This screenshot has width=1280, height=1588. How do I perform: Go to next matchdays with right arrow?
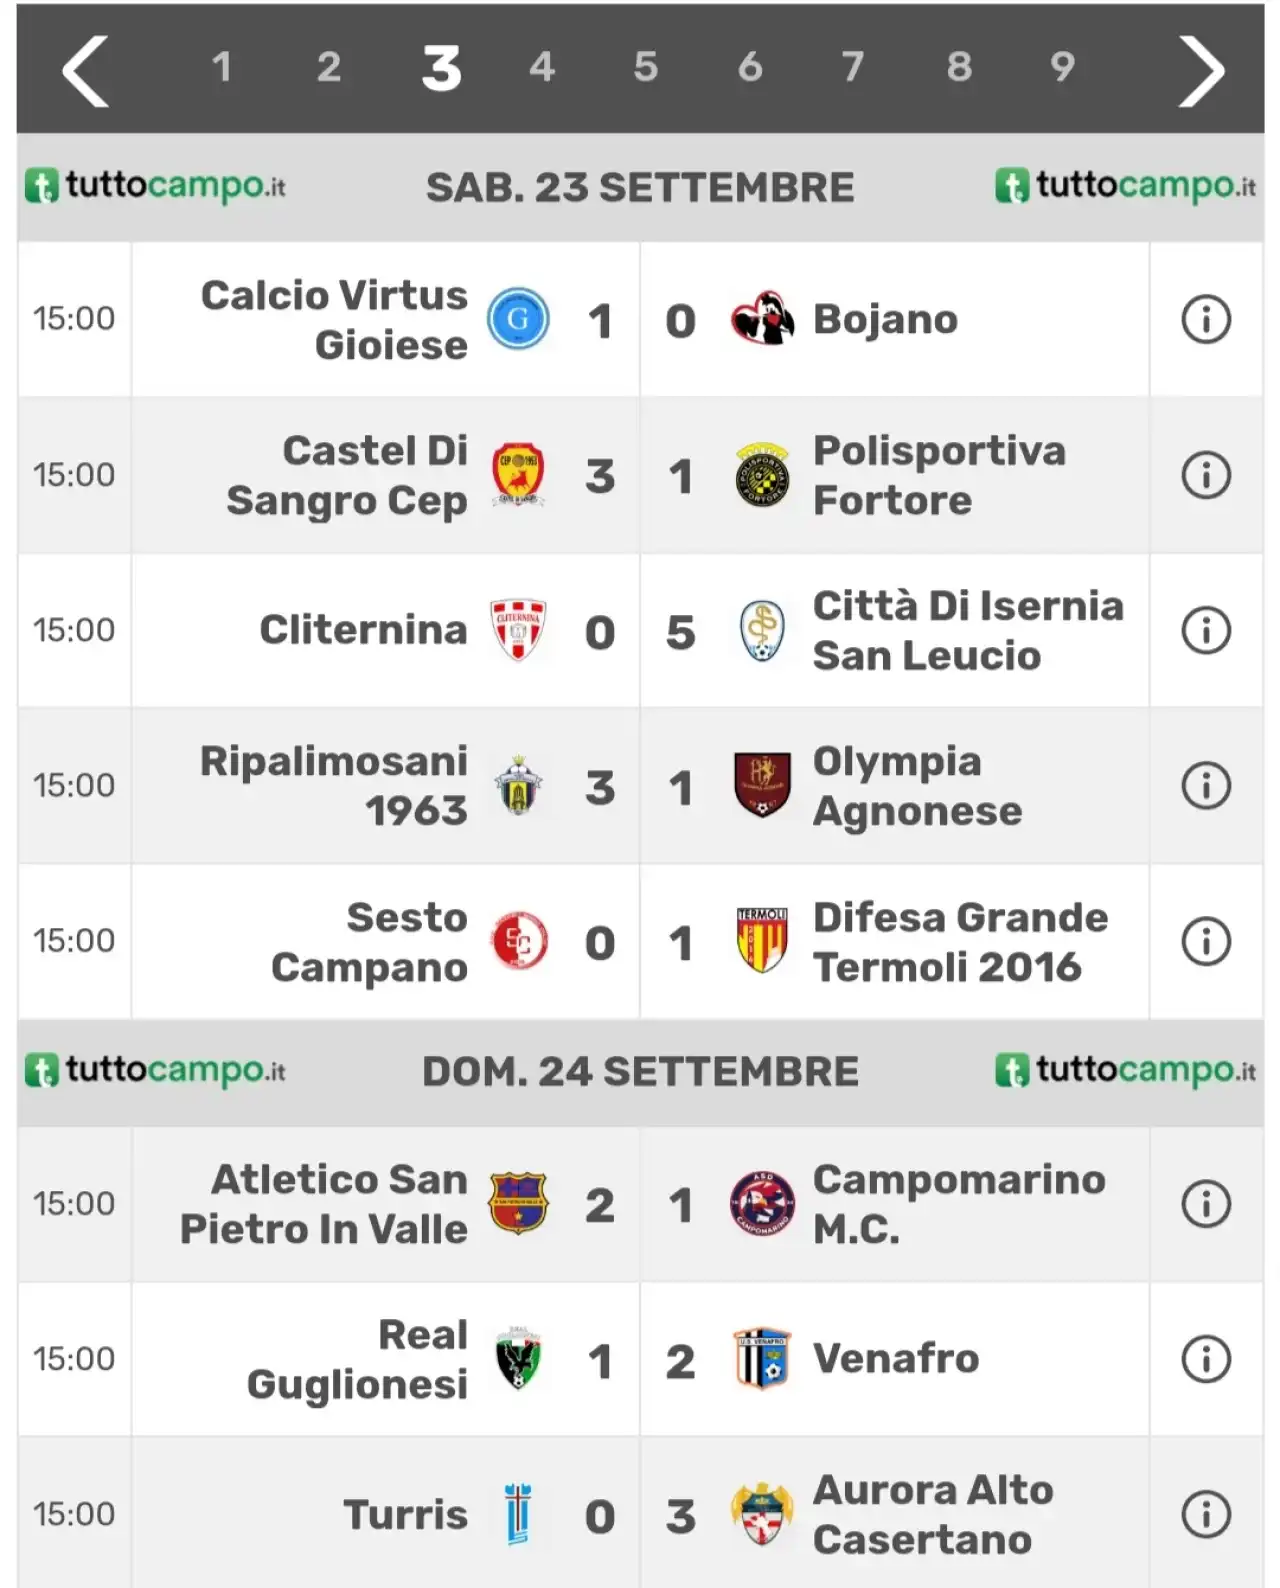coord(1200,70)
